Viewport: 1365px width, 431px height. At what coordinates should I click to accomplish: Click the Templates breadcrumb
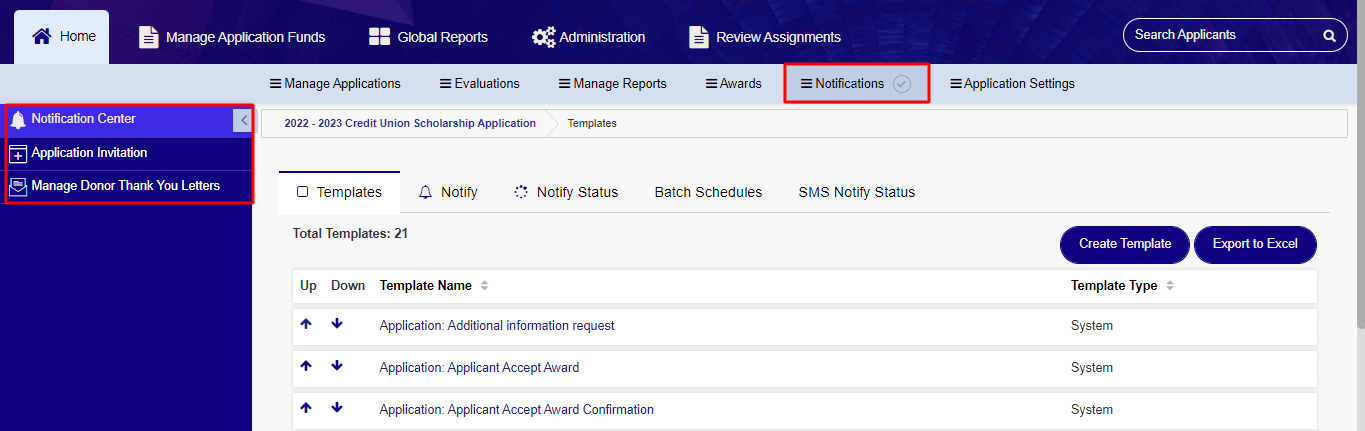592,123
